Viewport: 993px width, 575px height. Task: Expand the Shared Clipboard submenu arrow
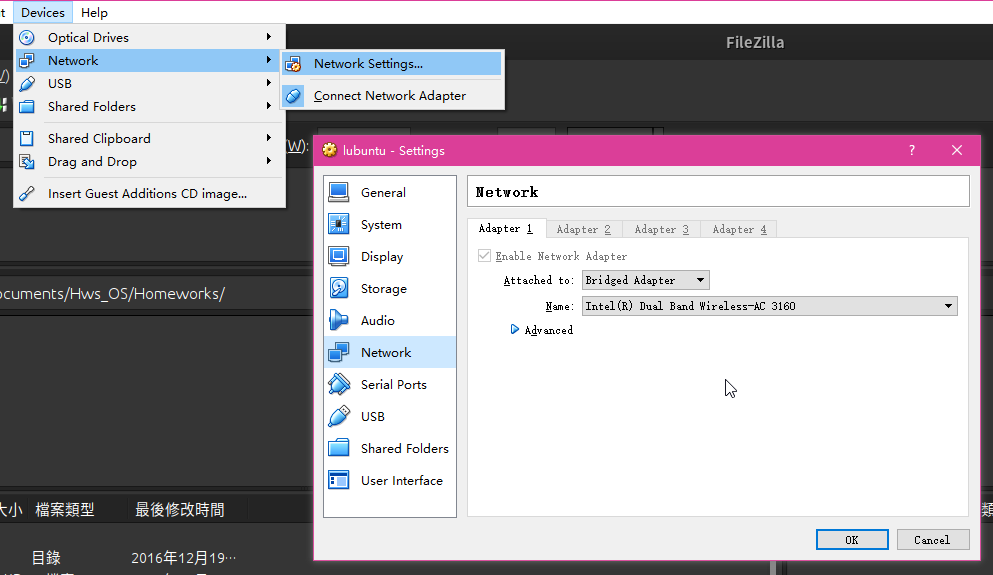[269, 138]
